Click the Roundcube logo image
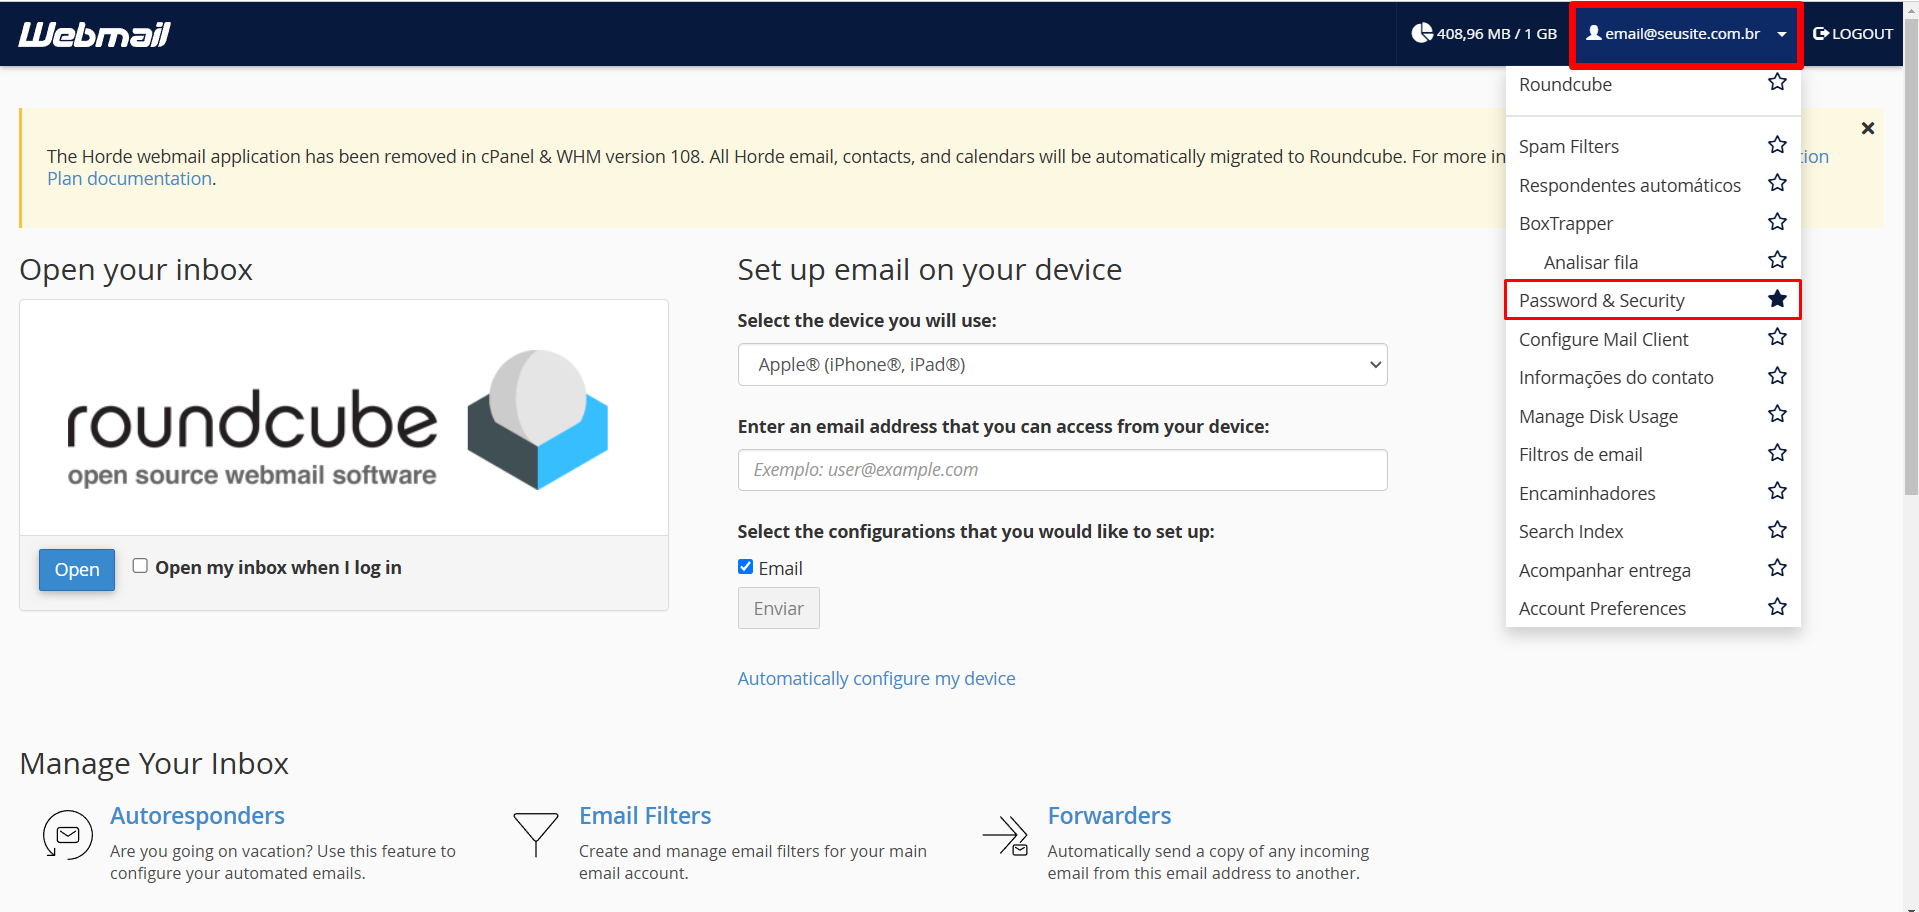1919x912 pixels. tap(338, 420)
